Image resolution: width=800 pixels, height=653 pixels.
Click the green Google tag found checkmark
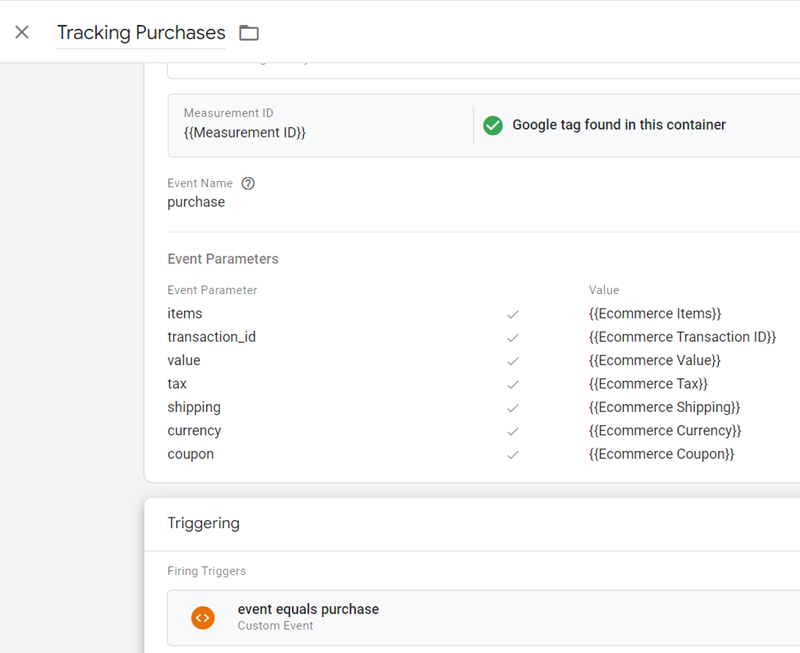(492, 125)
